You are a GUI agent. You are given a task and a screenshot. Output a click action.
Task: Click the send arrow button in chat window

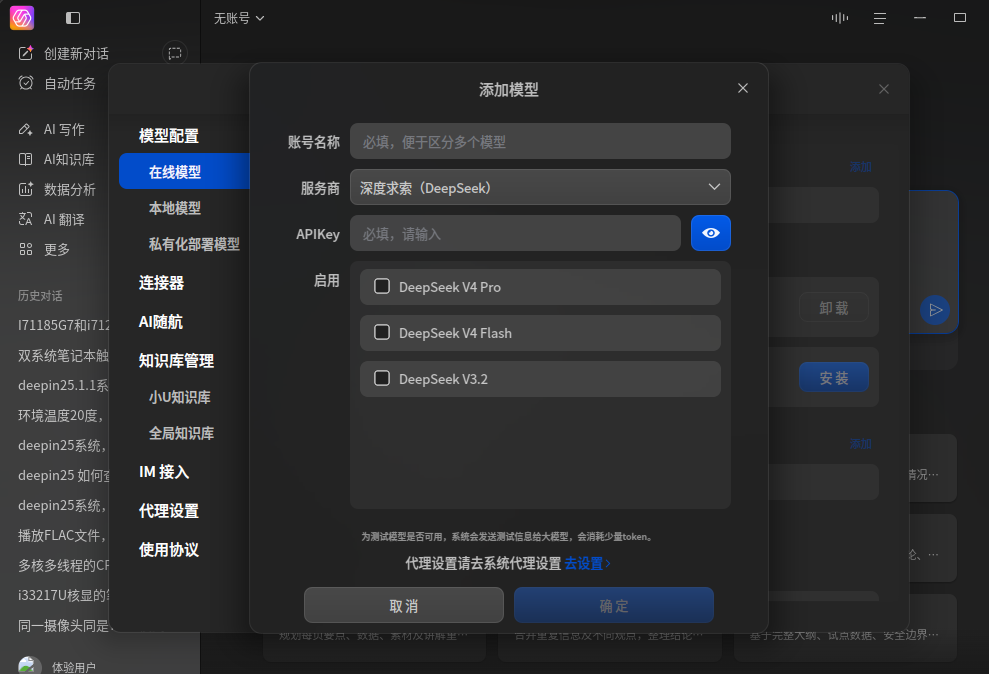click(935, 310)
